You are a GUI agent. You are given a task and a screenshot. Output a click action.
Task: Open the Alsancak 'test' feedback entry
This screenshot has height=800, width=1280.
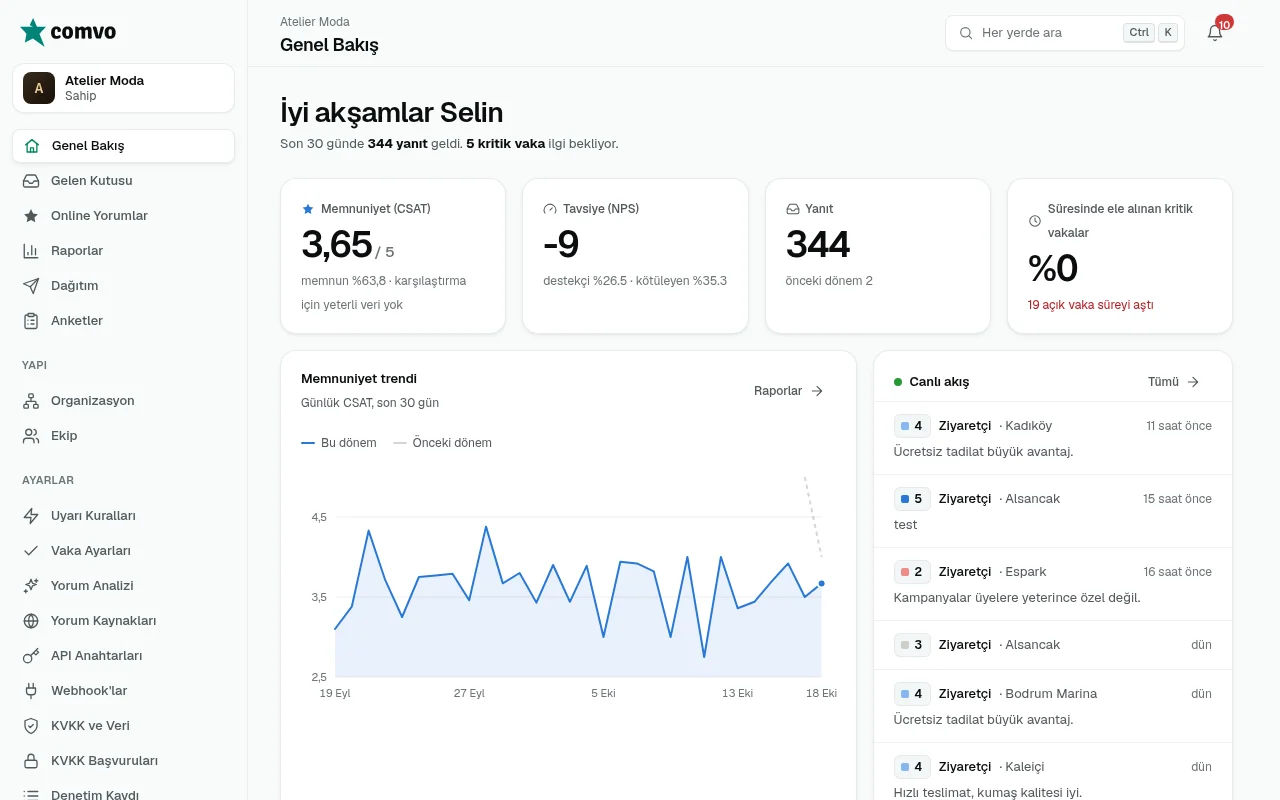point(1053,511)
